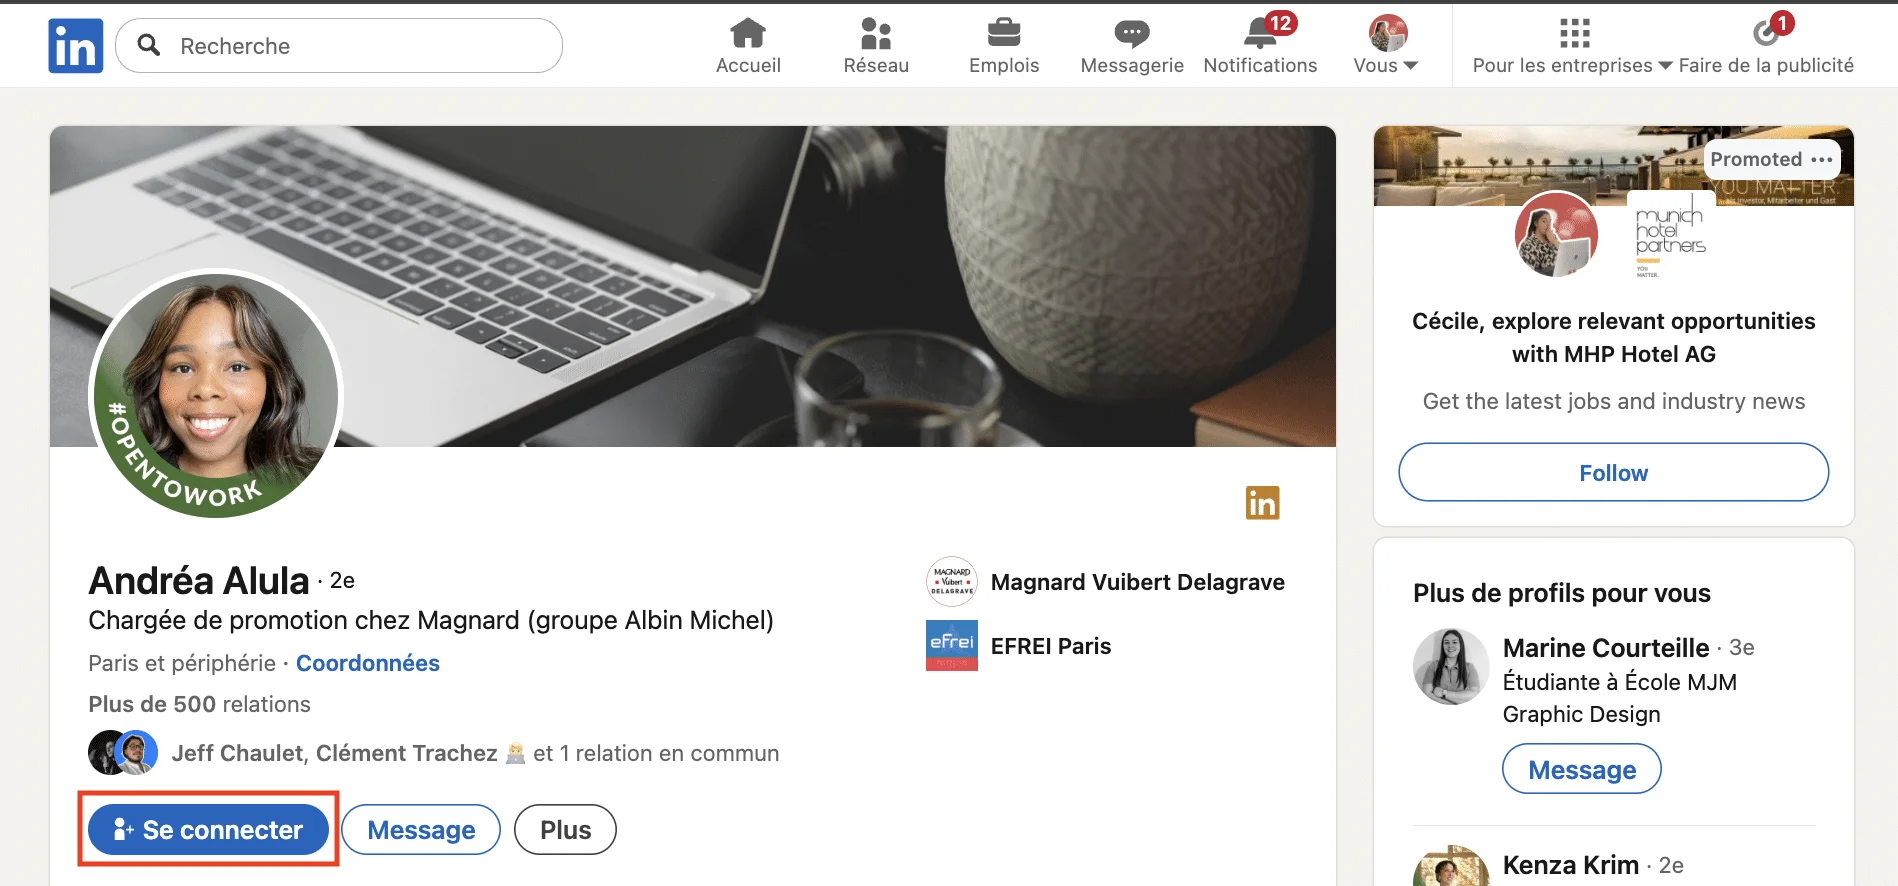1898x886 pixels.
Task: Click Marine Courteille's avatar
Action: coord(1451,666)
